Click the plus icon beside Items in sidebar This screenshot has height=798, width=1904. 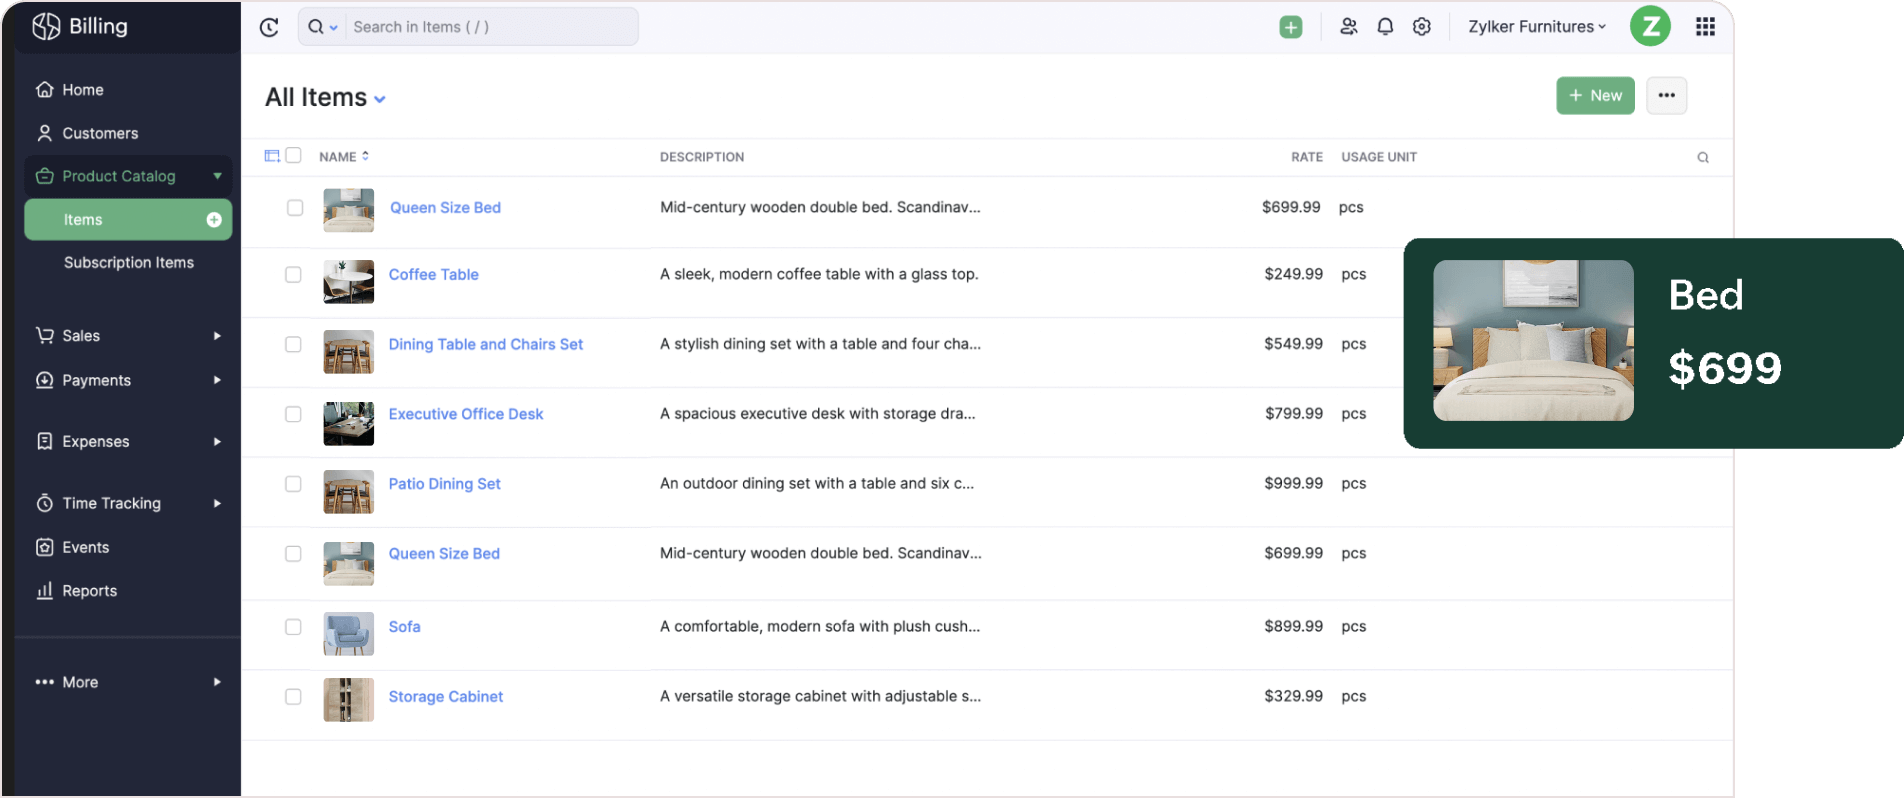click(x=214, y=220)
